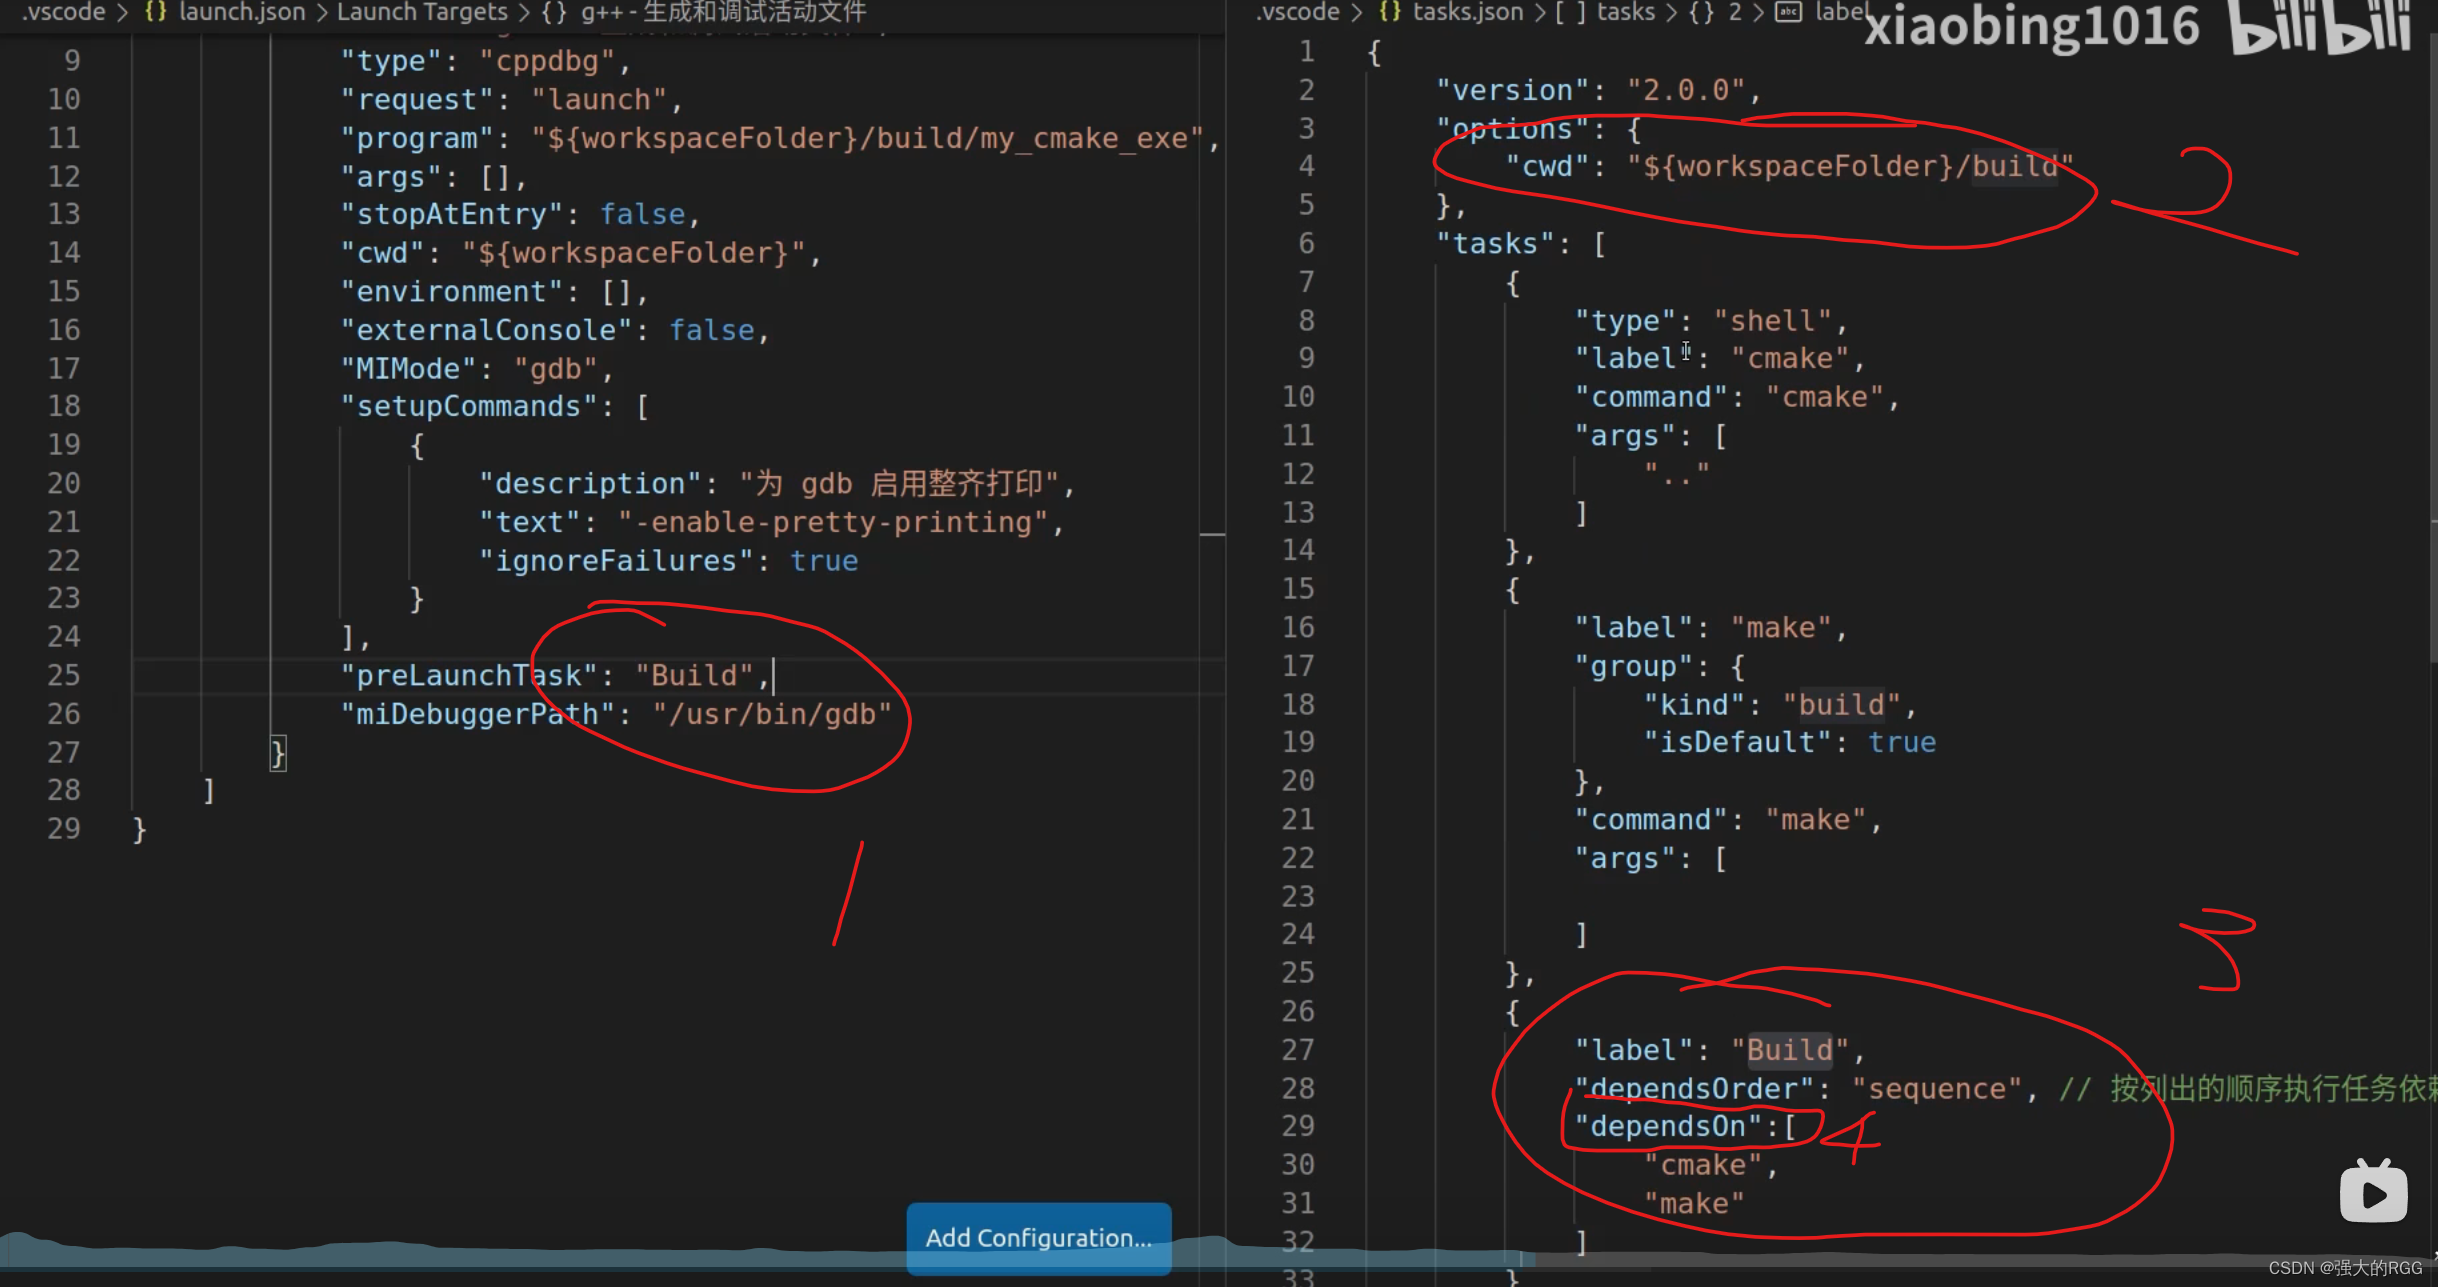The image size is (2438, 1287).
Task: Click the "gdb" value of MIMode
Action: (x=556, y=369)
